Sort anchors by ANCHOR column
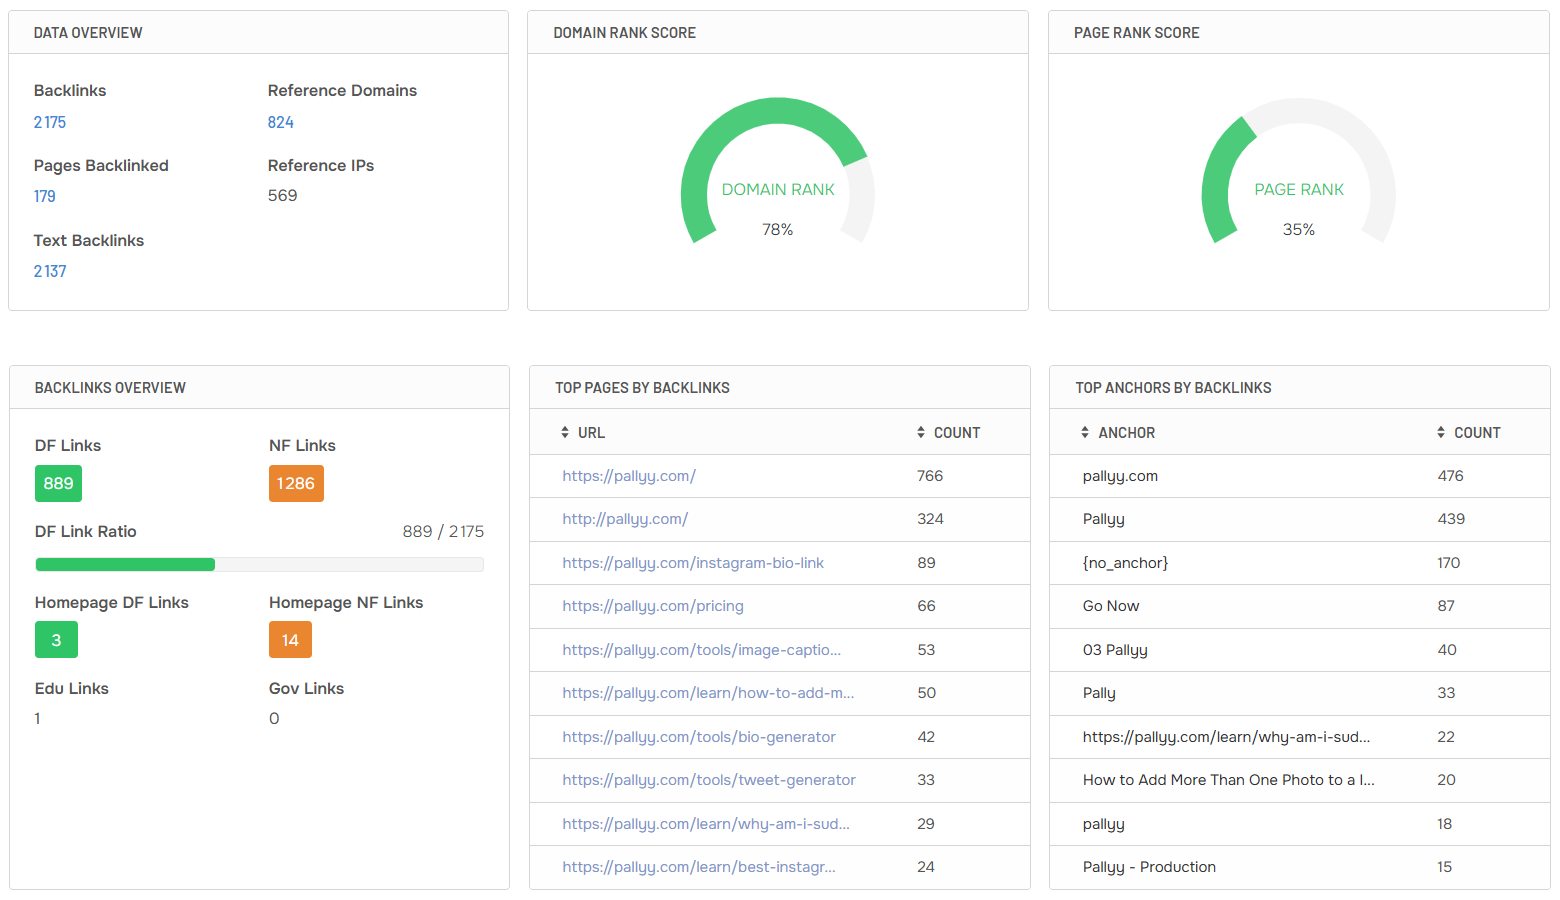The height and width of the screenshot is (900, 1560). (x=1118, y=433)
